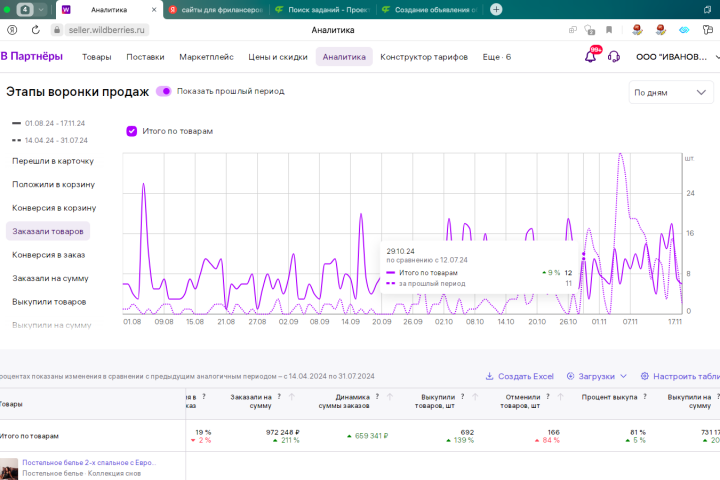Sort by Заказали на сумму arrow
The height and width of the screenshot is (480, 720).
[x=292, y=397]
